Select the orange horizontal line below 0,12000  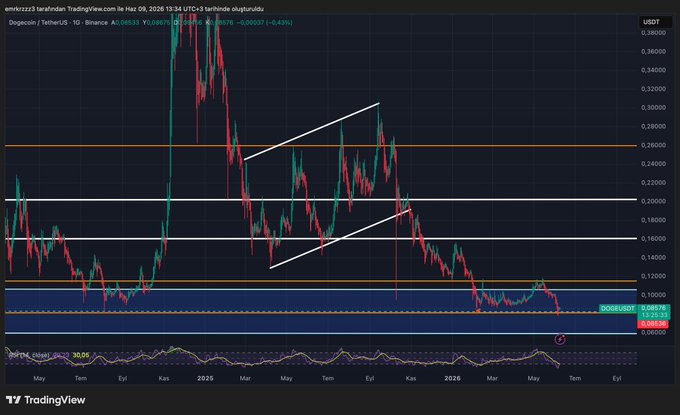click(321, 281)
